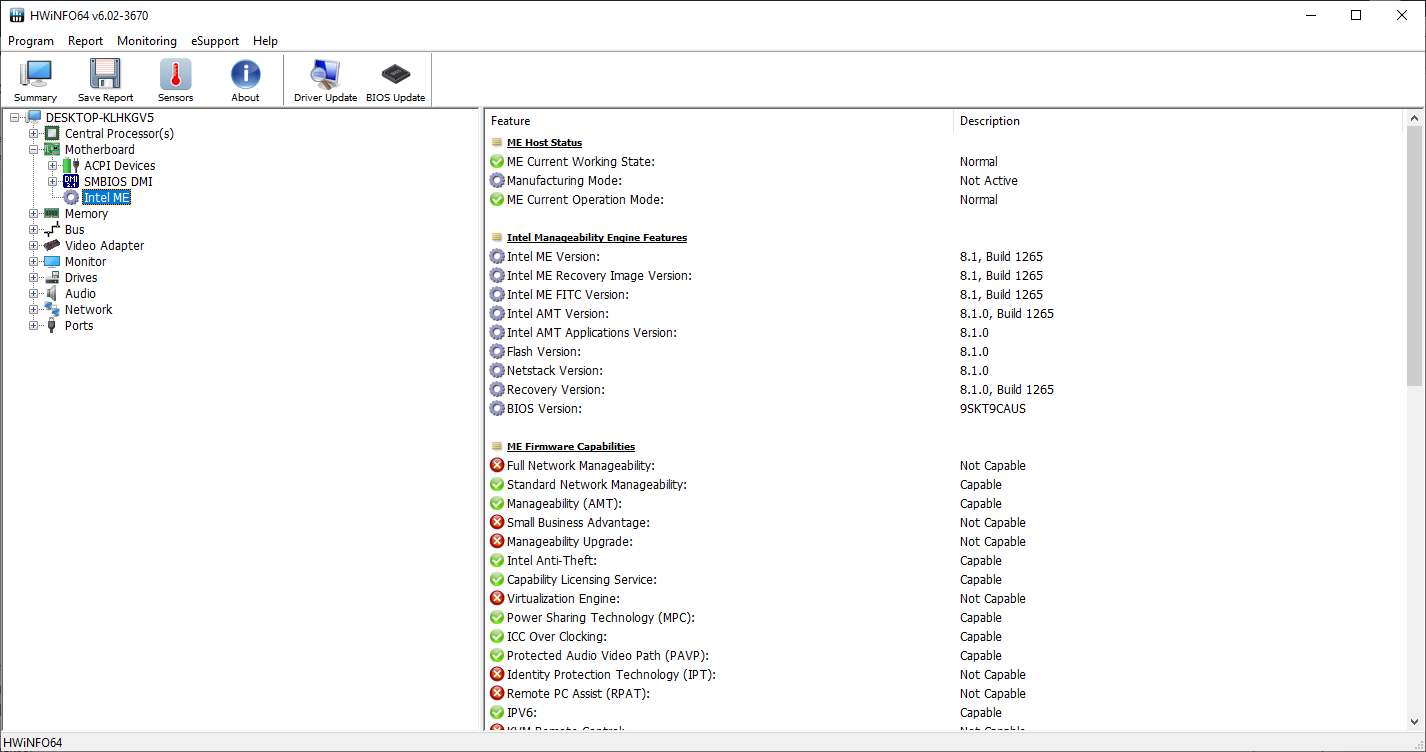Image resolution: width=1426 pixels, height=752 pixels.
Task: Click the scrollbar down arrow
Action: pyautogui.click(x=1414, y=720)
